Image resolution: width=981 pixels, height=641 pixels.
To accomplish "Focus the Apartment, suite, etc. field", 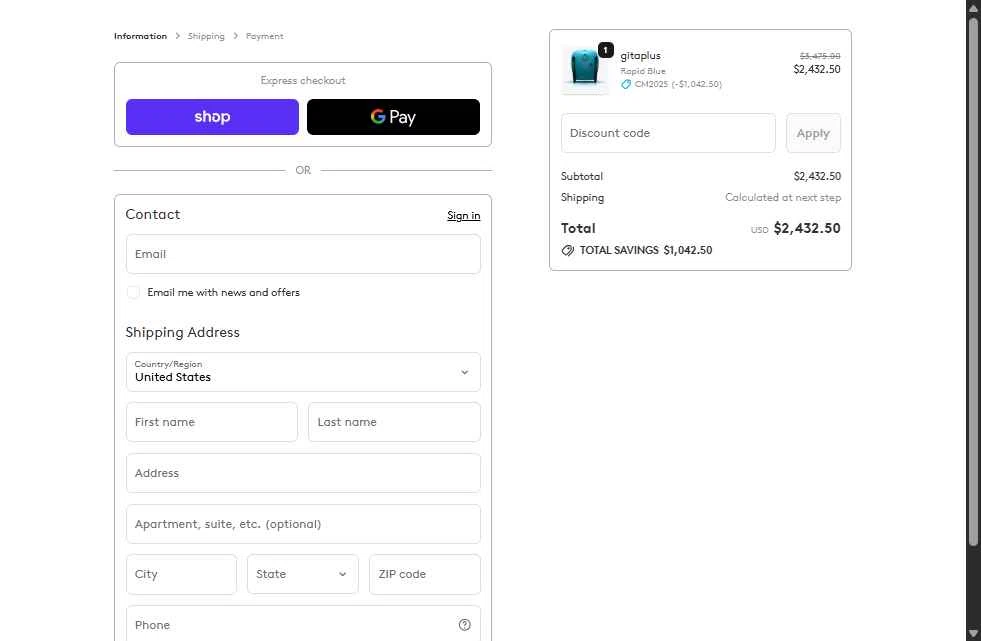I will tap(303, 524).
